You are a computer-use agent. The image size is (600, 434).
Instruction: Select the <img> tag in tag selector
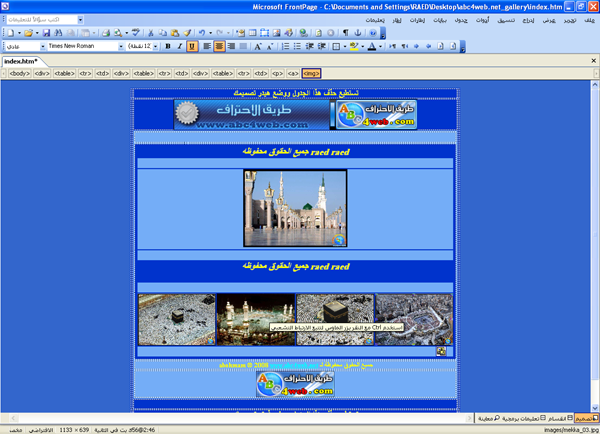point(311,73)
